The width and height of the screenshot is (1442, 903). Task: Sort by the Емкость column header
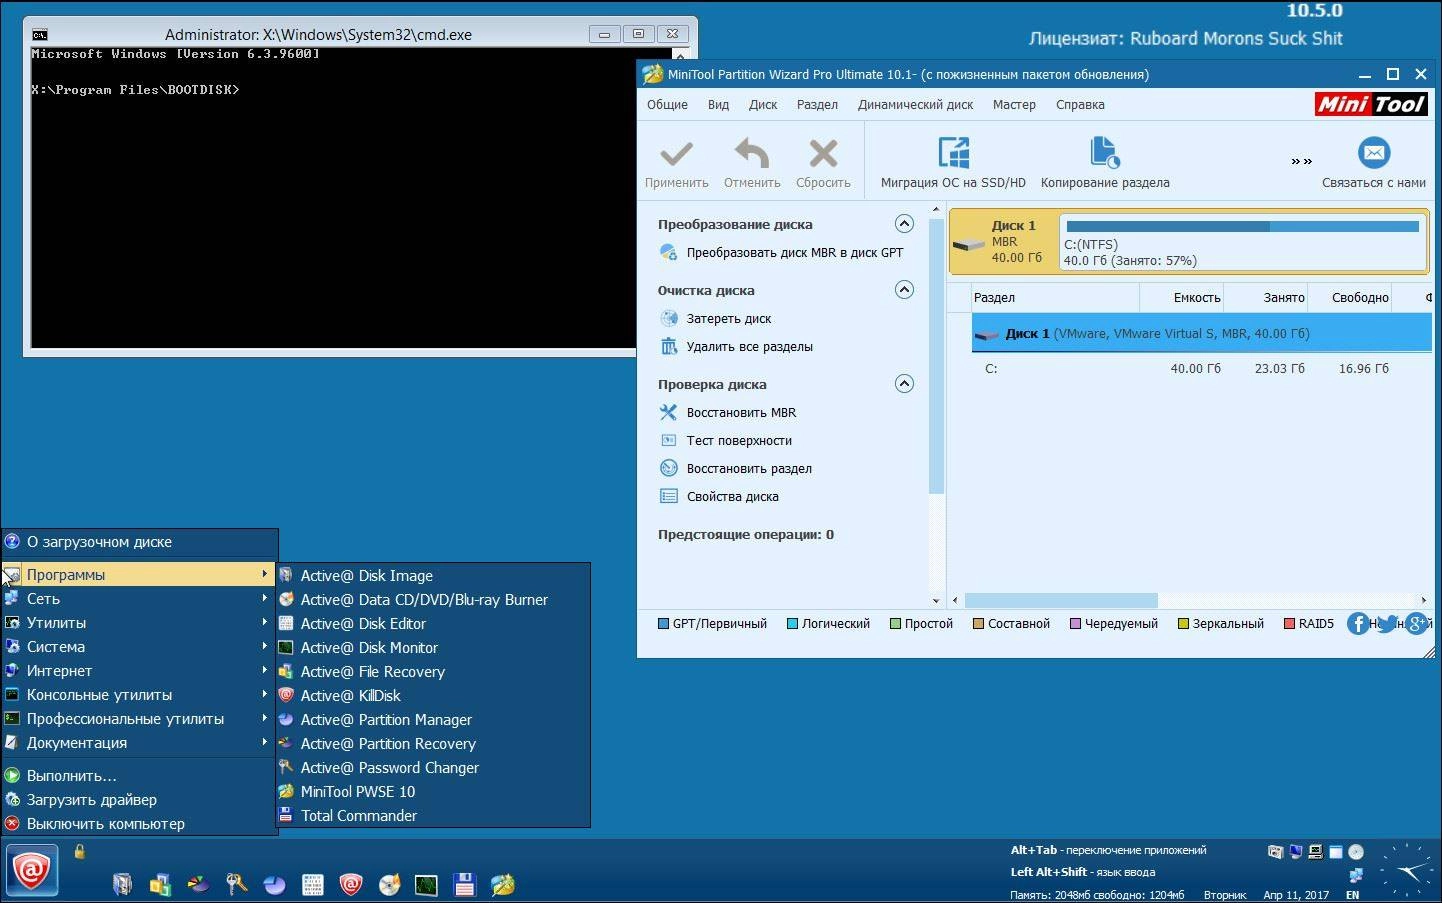point(1182,297)
